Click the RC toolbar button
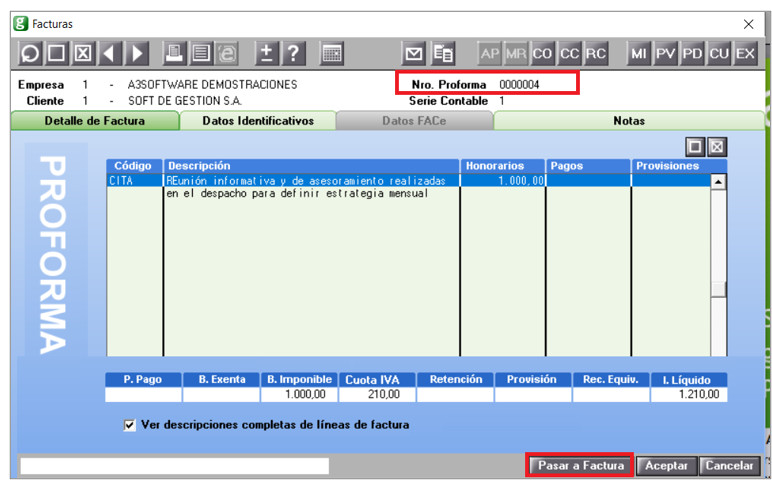This screenshot has width=772, height=484. point(596,53)
